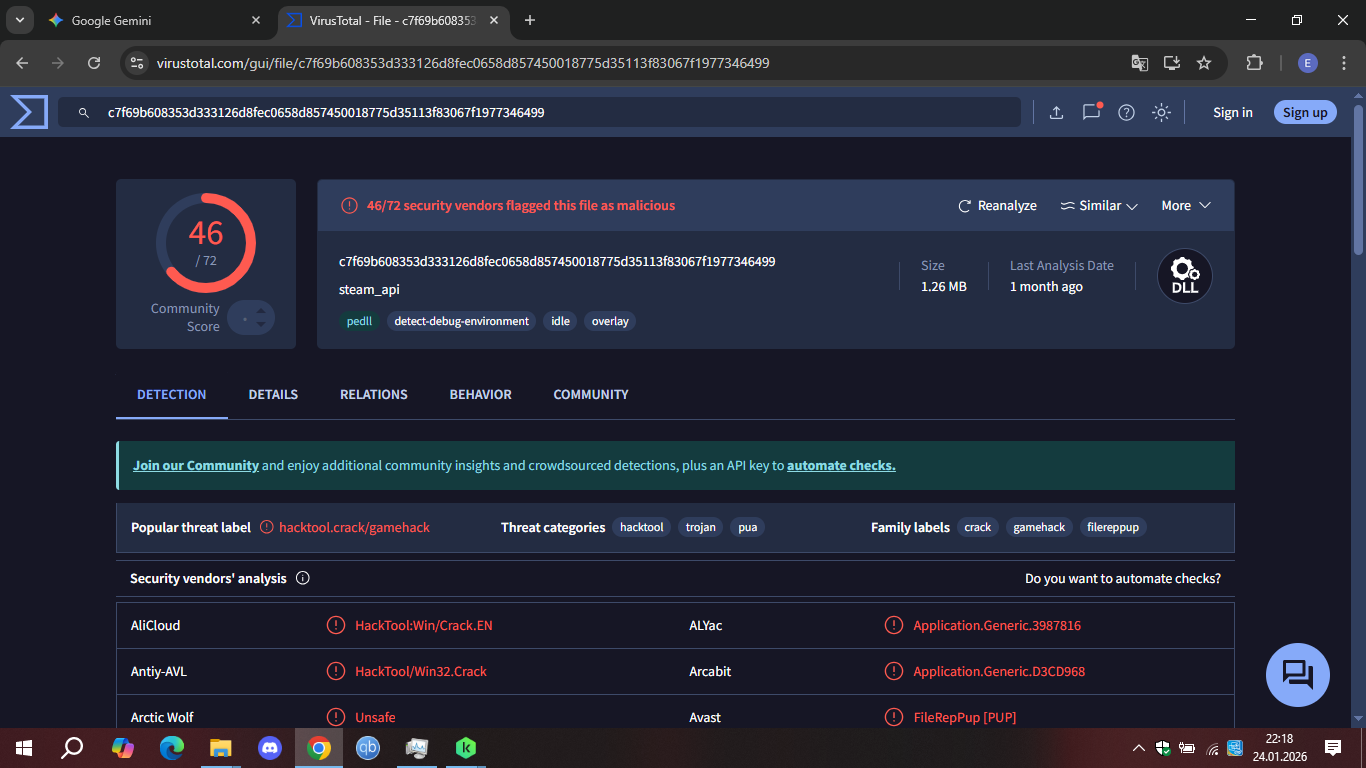Show hidden system tray icons

1138,748
